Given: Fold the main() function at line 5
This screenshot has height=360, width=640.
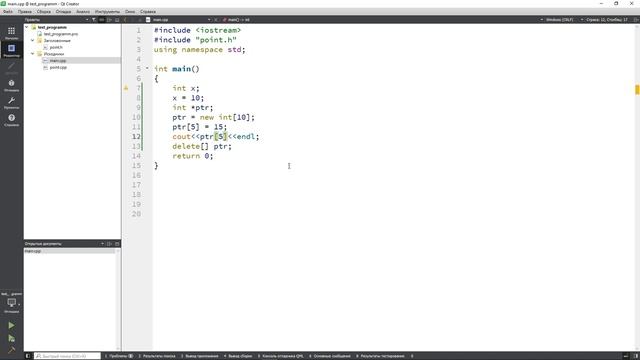Looking at the screenshot, I should pyautogui.click(x=147, y=69).
